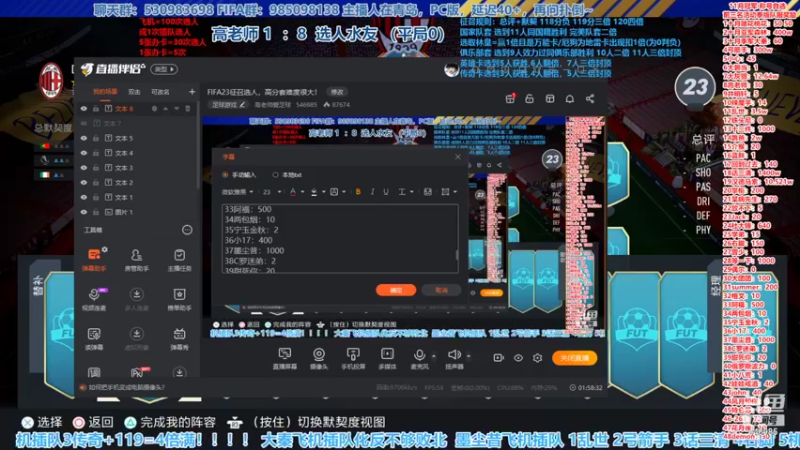Image resolution: width=800 pixels, height=450 pixels.
Task: Open the settings gear near 关闭直播
Action: coord(538,358)
